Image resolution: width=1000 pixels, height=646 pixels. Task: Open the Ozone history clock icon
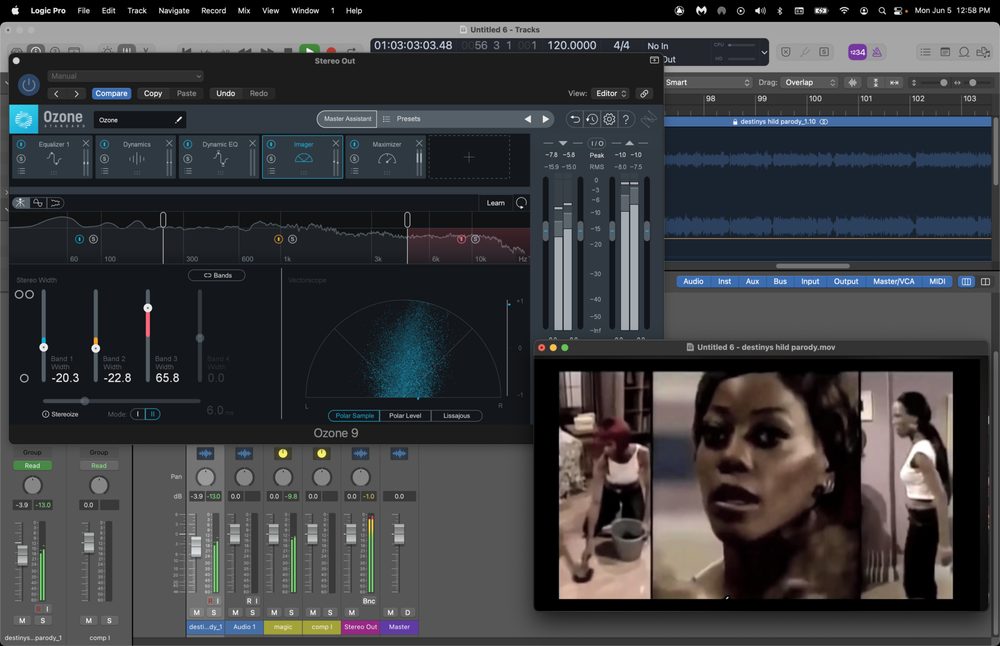(592, 119)
